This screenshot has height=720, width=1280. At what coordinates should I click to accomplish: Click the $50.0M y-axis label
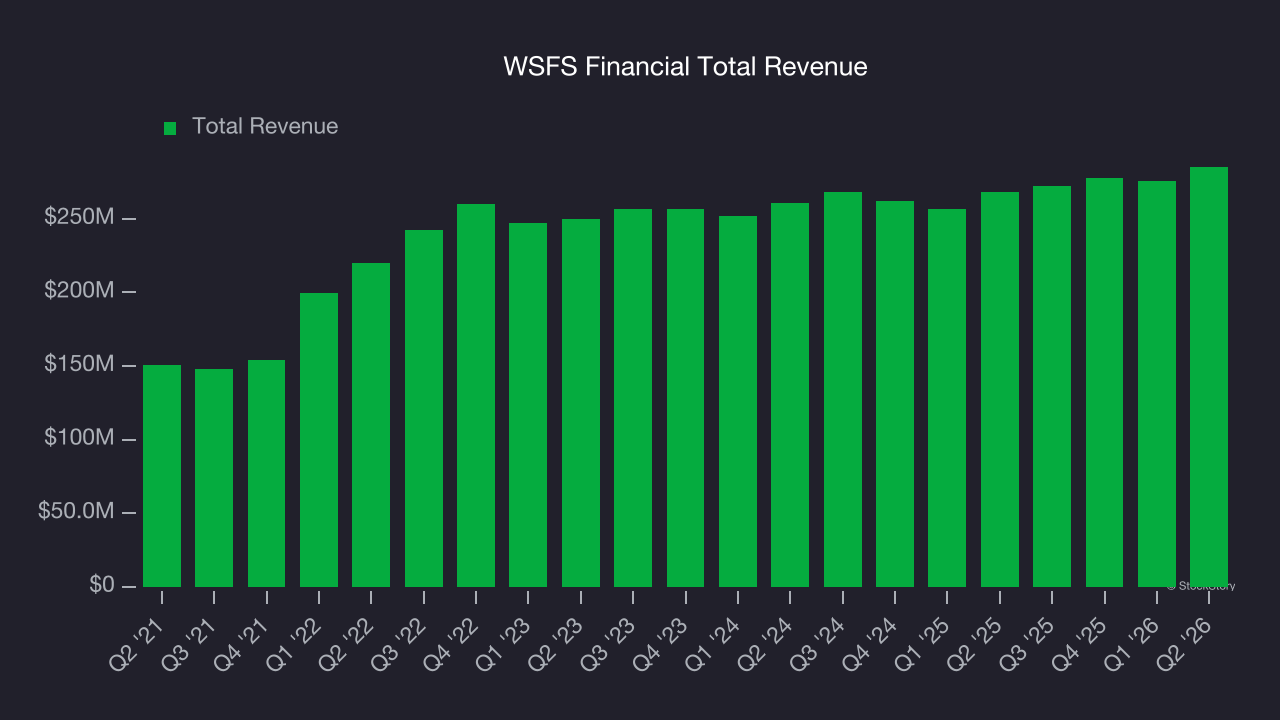75,512
